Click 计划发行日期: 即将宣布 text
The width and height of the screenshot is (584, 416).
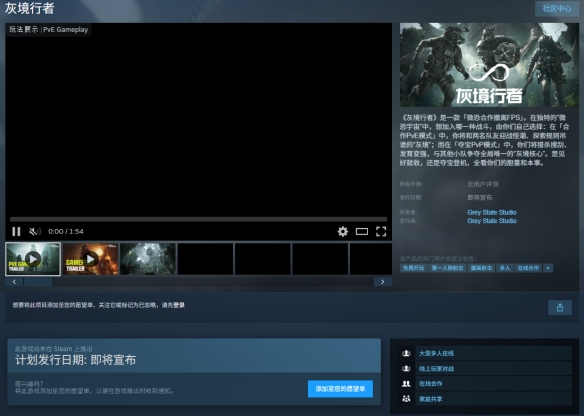click(76, 360)
